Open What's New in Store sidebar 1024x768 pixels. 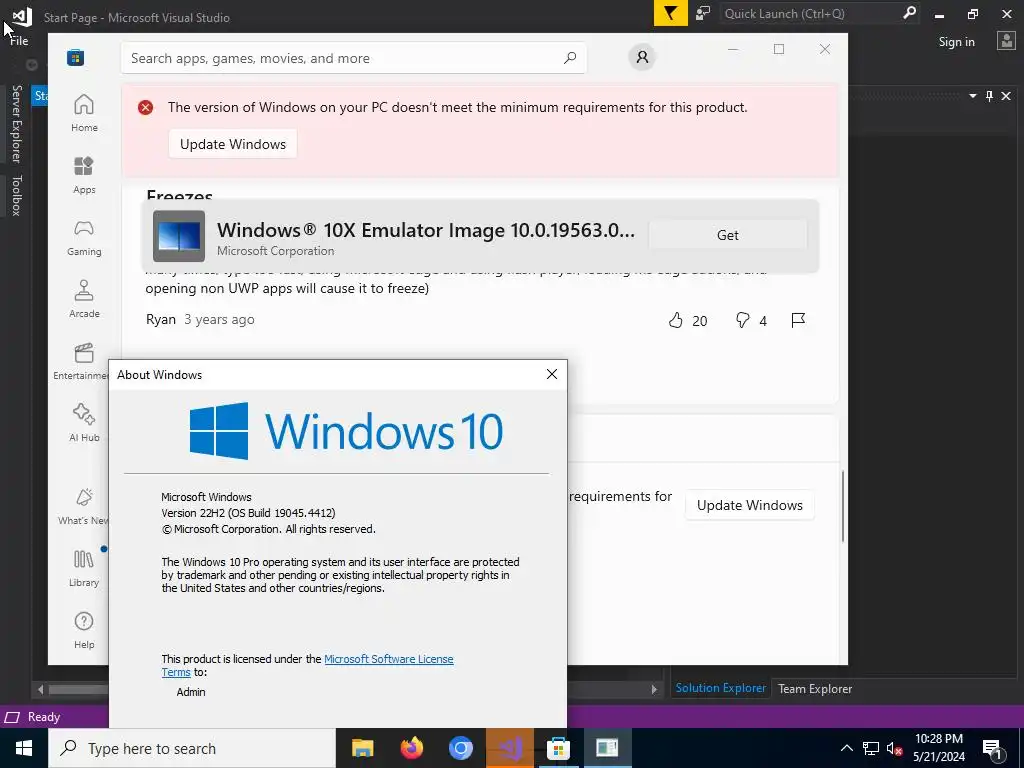pos(83,506)
